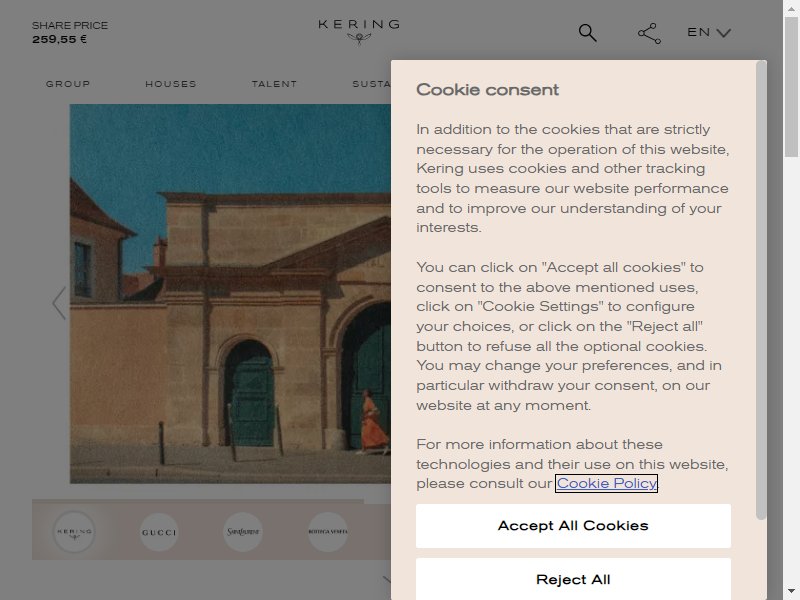The width and height of the screenshot is (800, 600).
Task: Select the Bottega Veneta brand circle
Action: point(328,532)
